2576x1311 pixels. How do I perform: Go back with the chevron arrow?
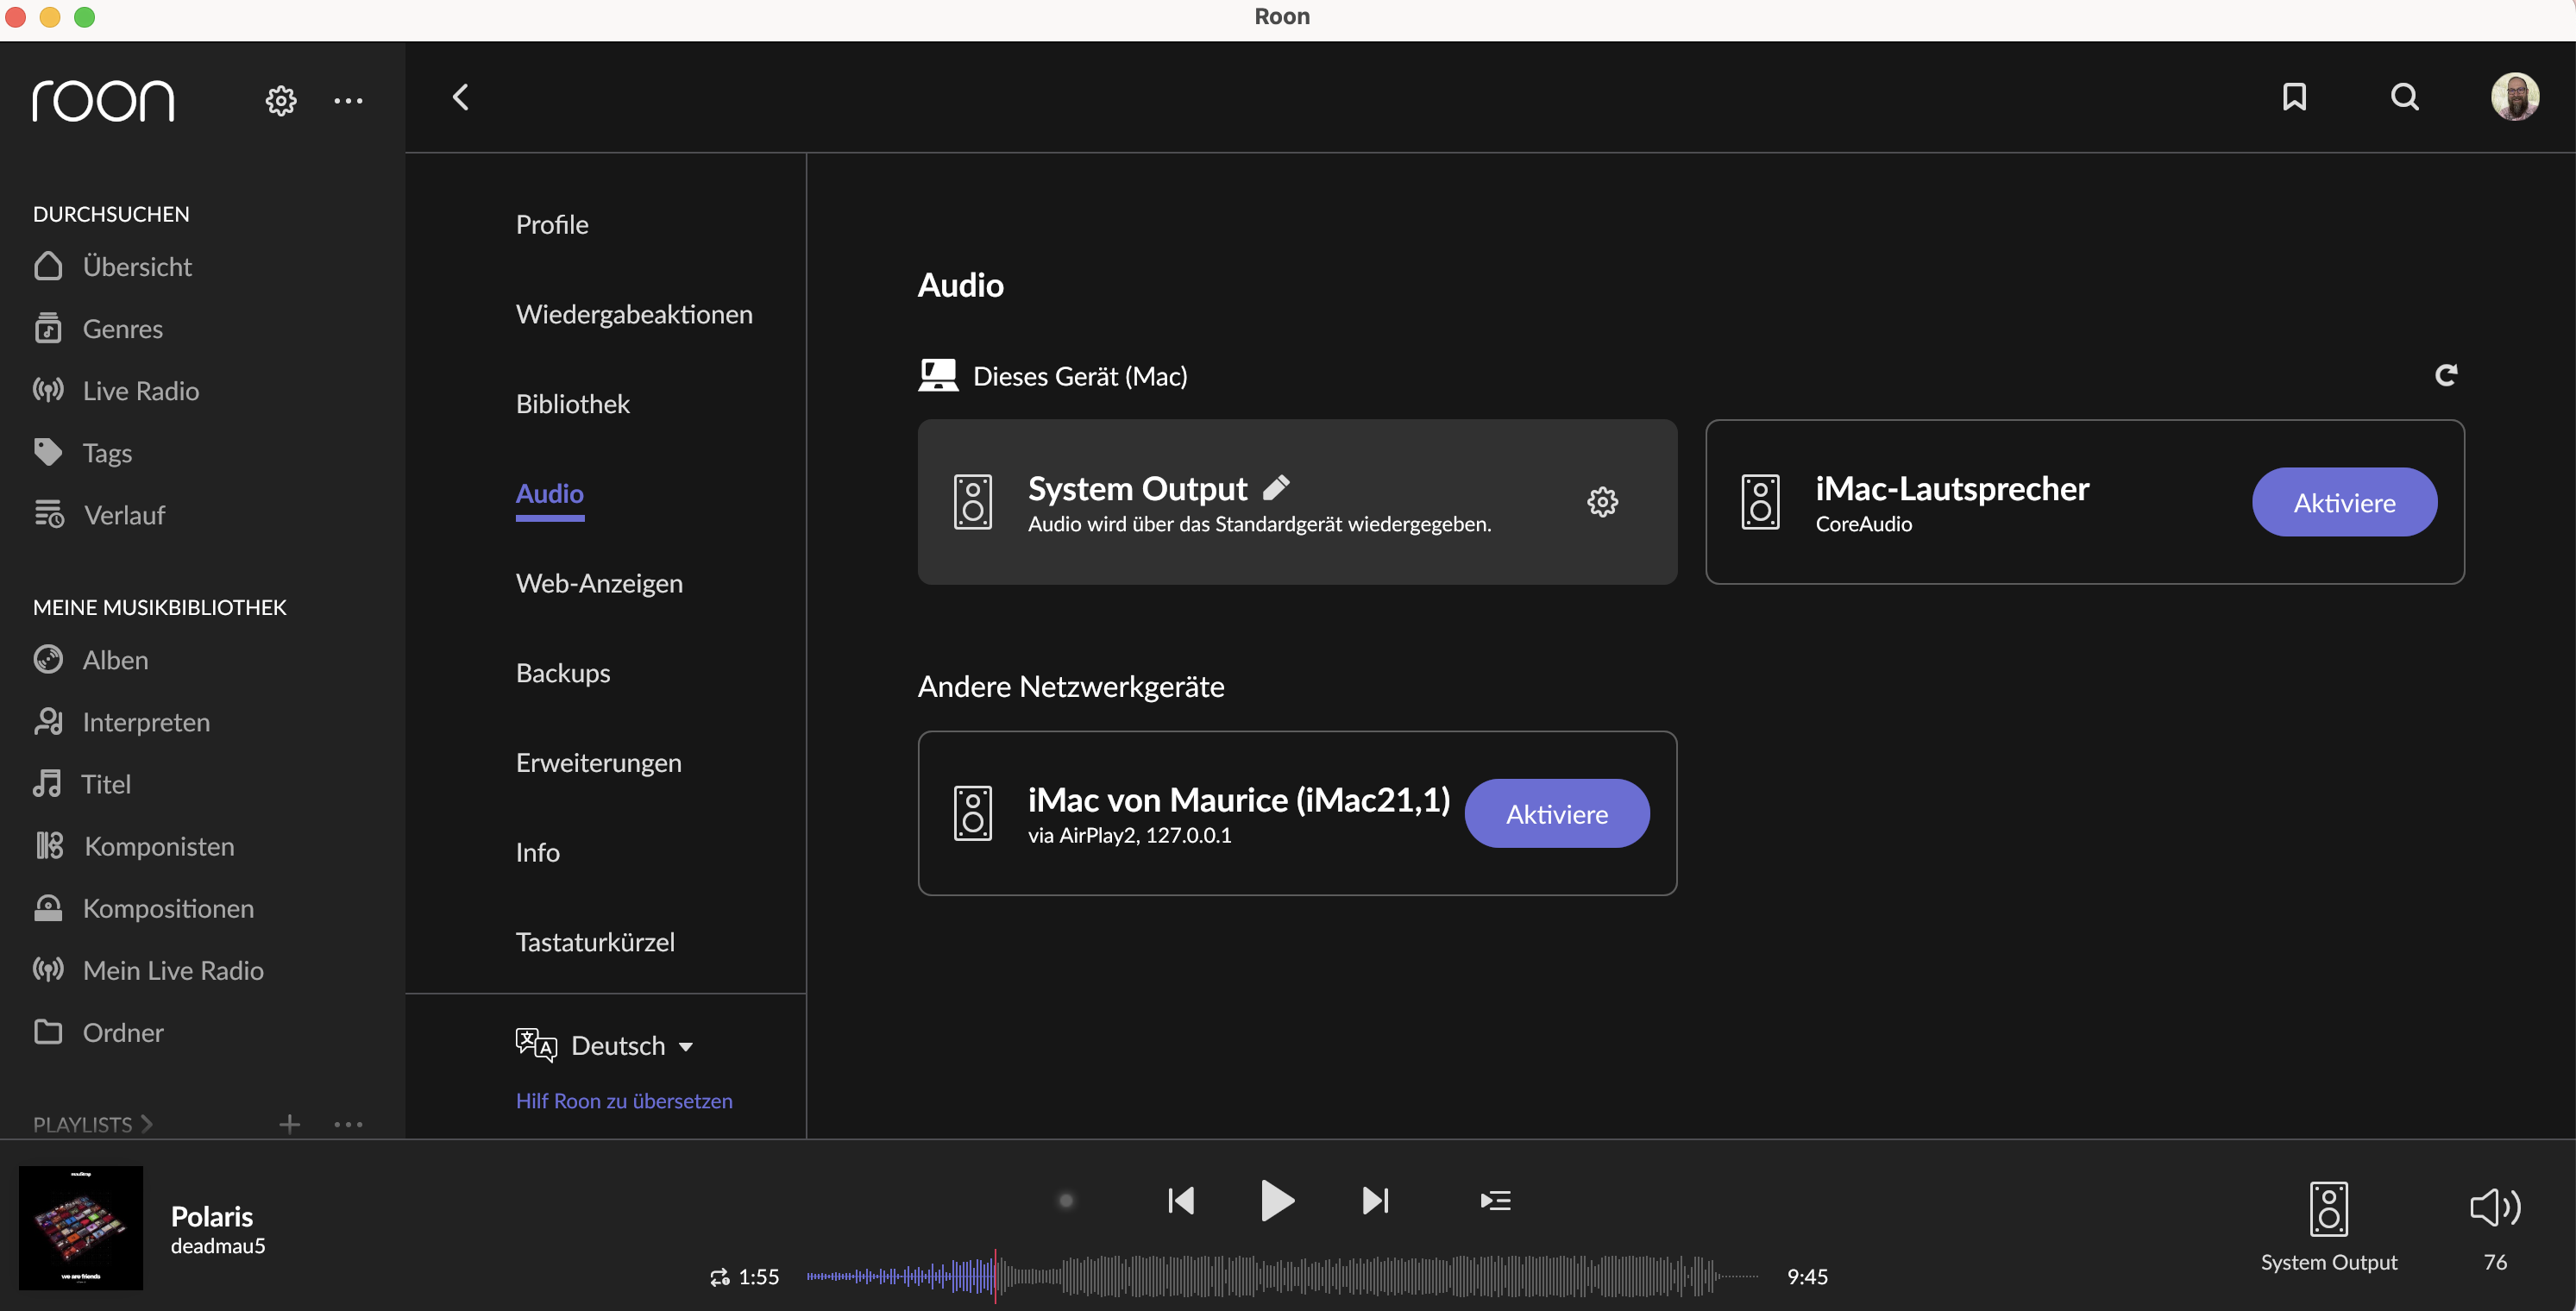[461, 97]
